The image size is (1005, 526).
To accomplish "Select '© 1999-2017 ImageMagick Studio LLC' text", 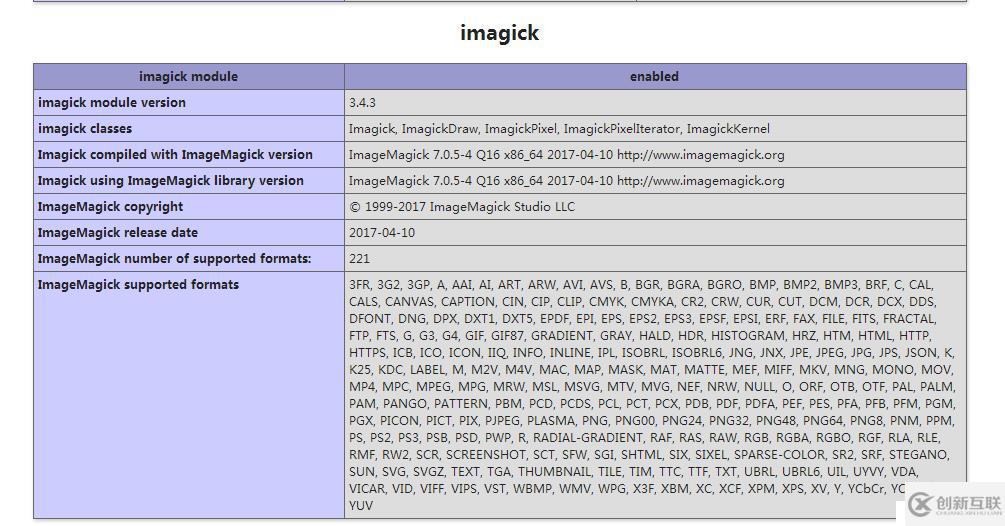I will [462, 207].
